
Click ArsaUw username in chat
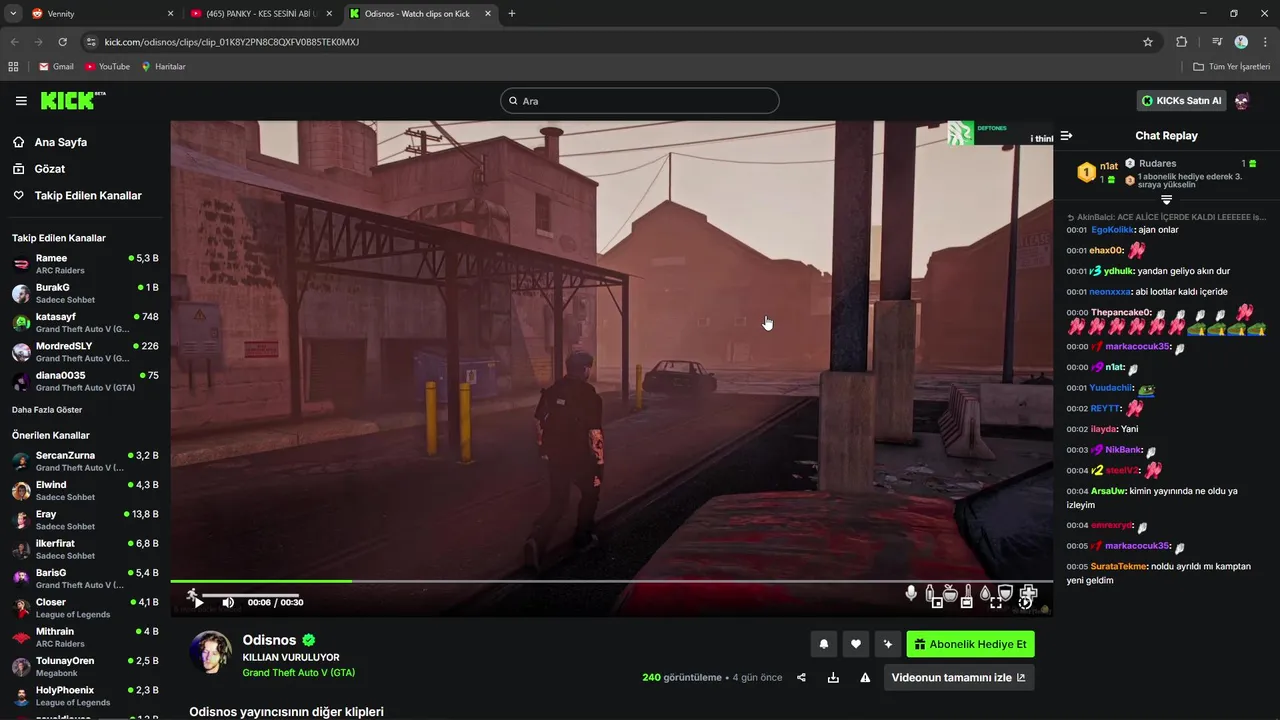[x=1109, y=491]
